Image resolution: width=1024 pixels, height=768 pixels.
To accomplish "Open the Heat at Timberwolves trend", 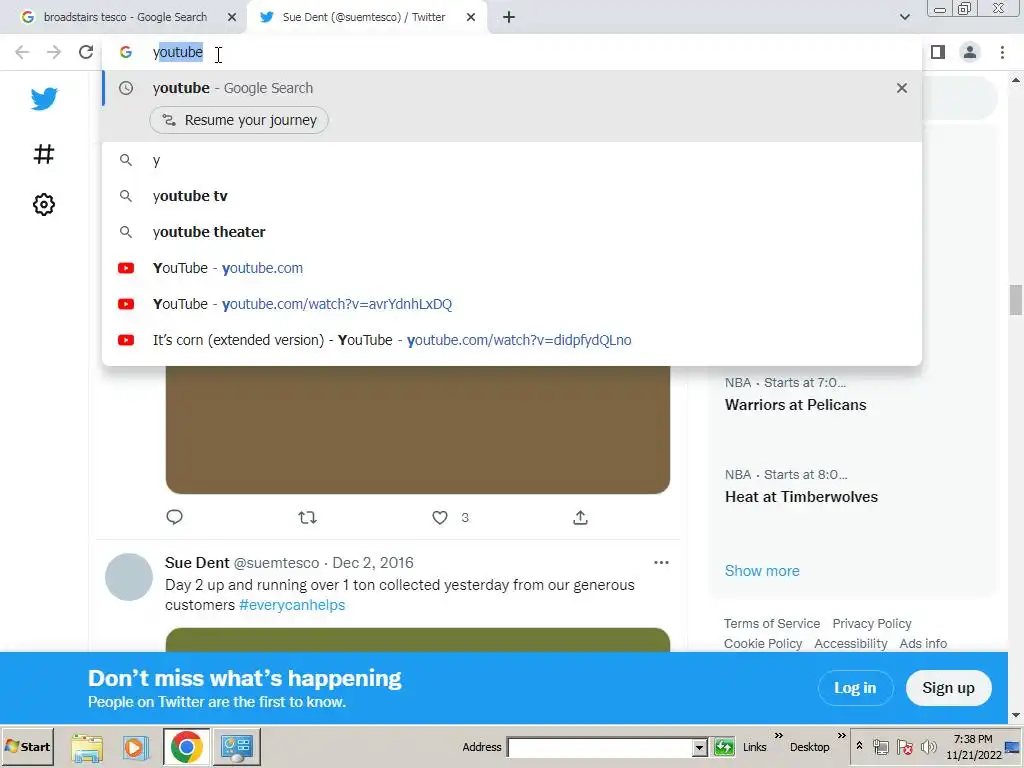I will [801, 496].
